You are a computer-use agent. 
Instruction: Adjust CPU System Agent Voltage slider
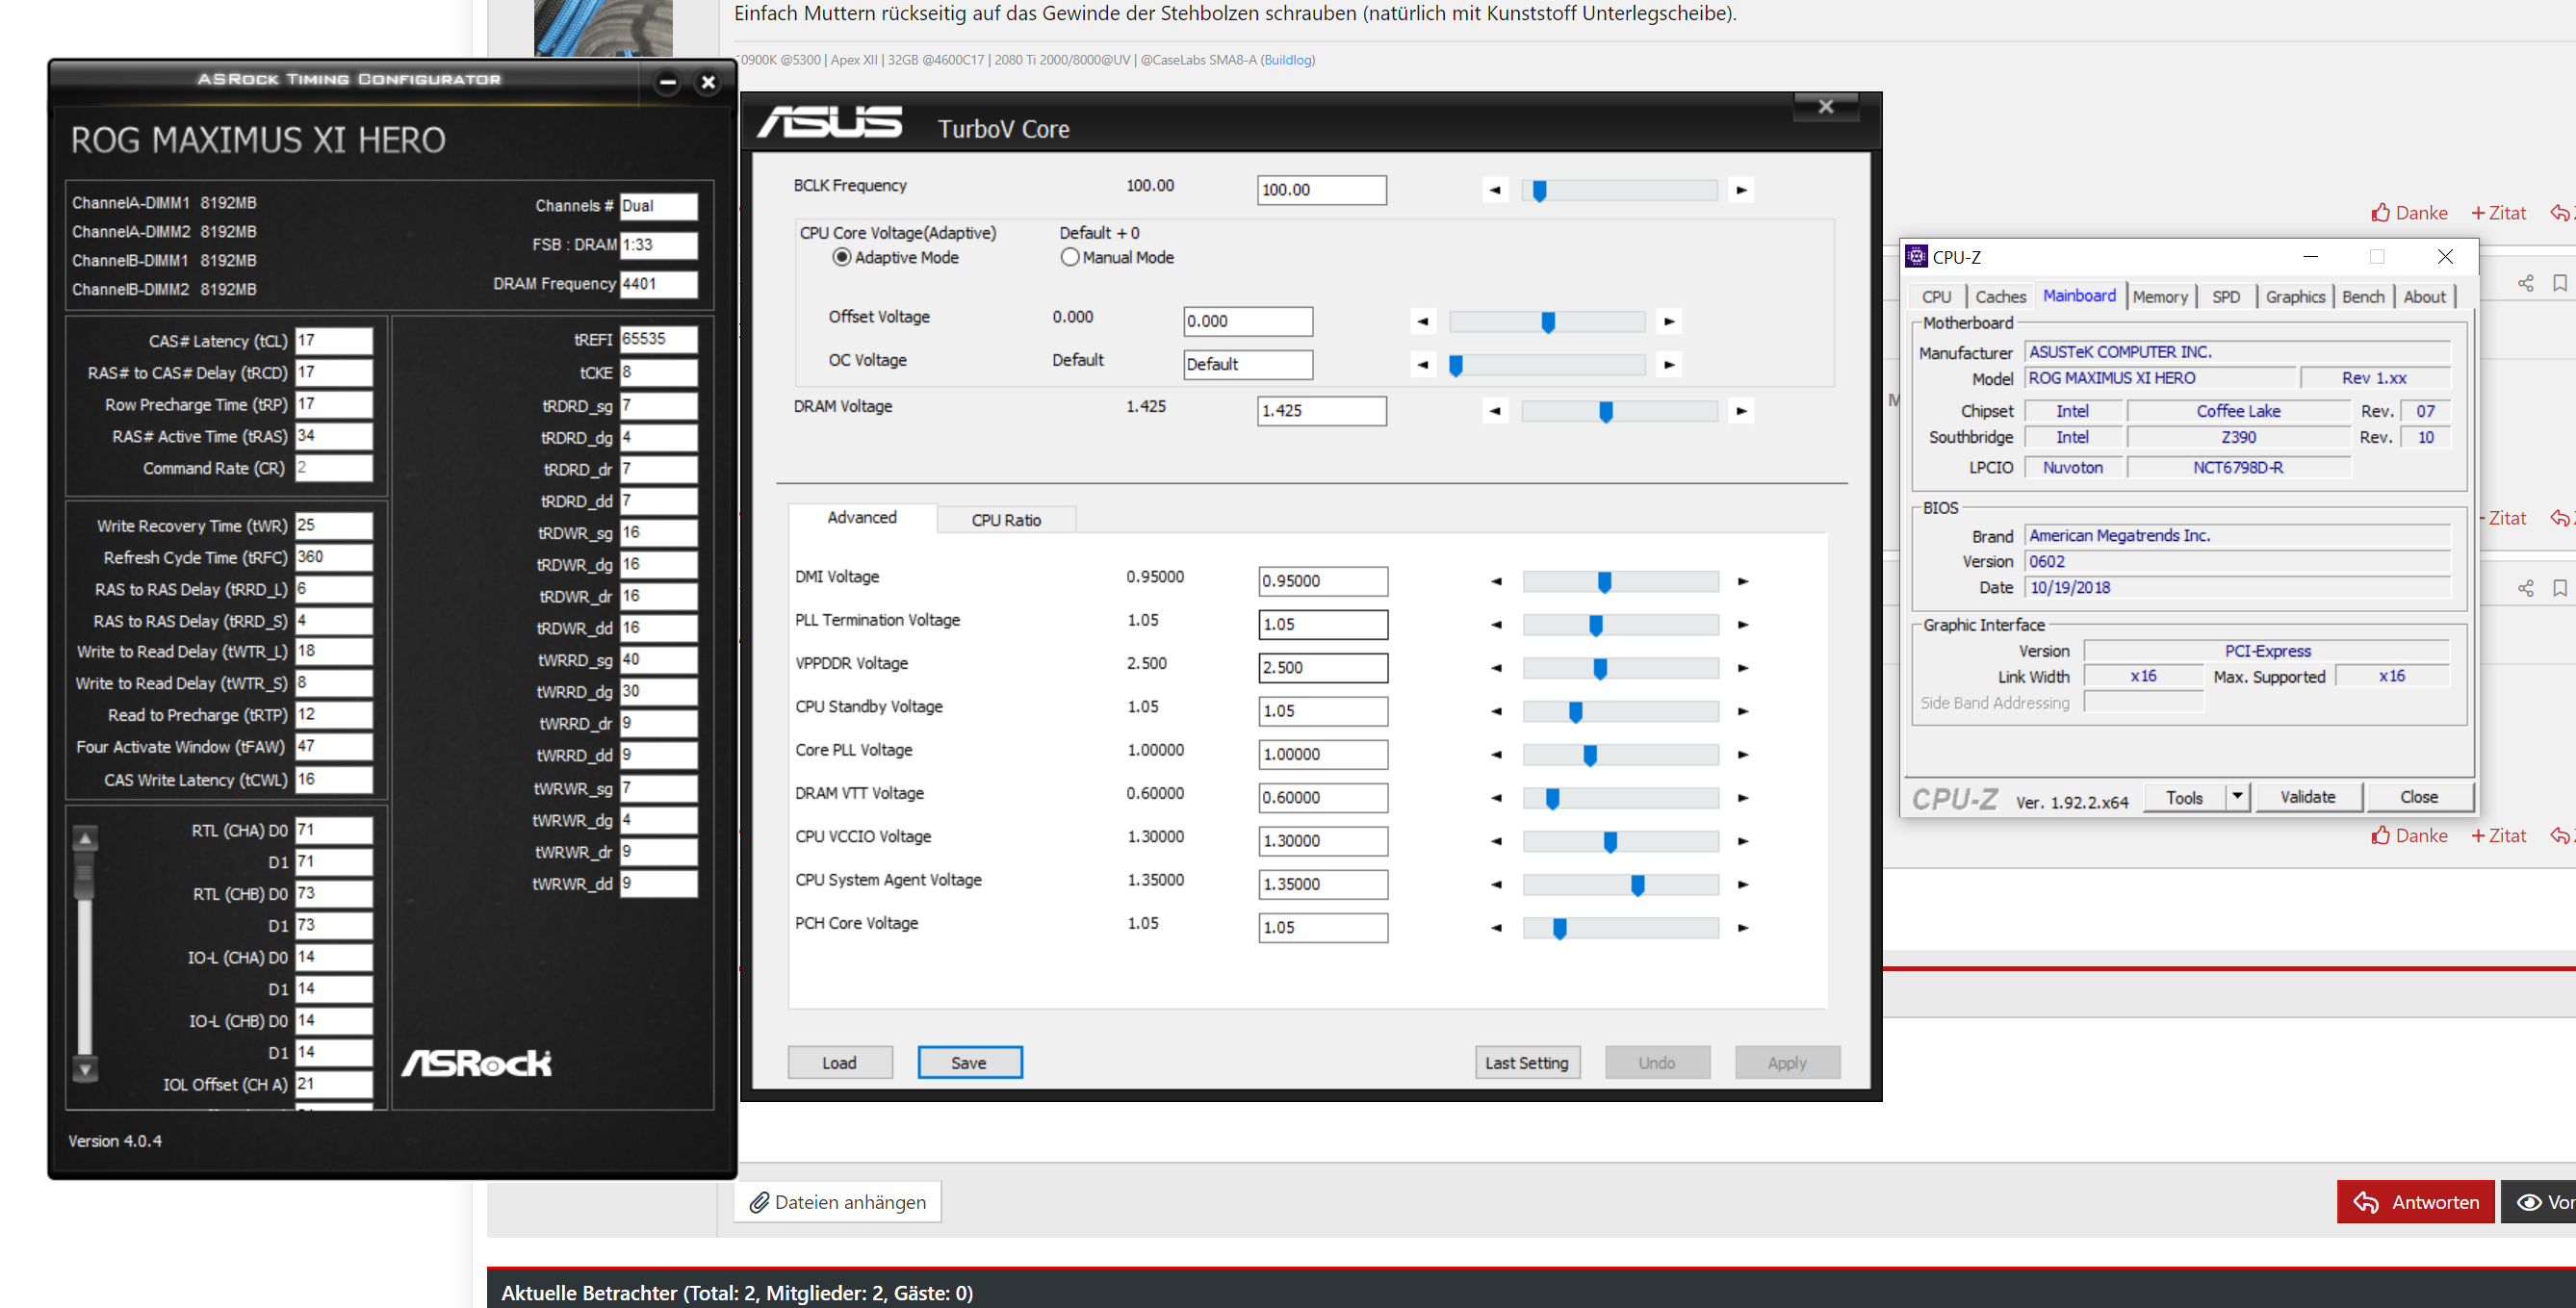click(x=1637, y=885)
